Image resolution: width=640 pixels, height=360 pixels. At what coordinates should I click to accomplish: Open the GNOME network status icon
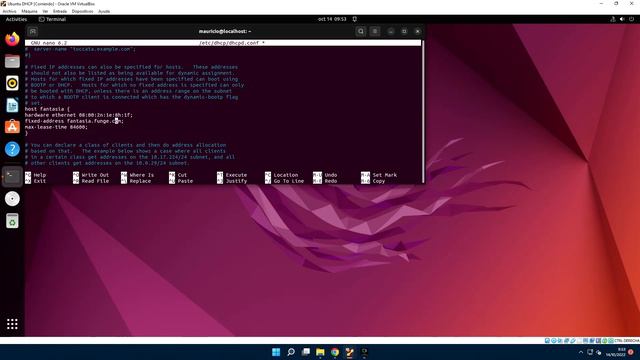pyautogui.click(x=613, y=19)
